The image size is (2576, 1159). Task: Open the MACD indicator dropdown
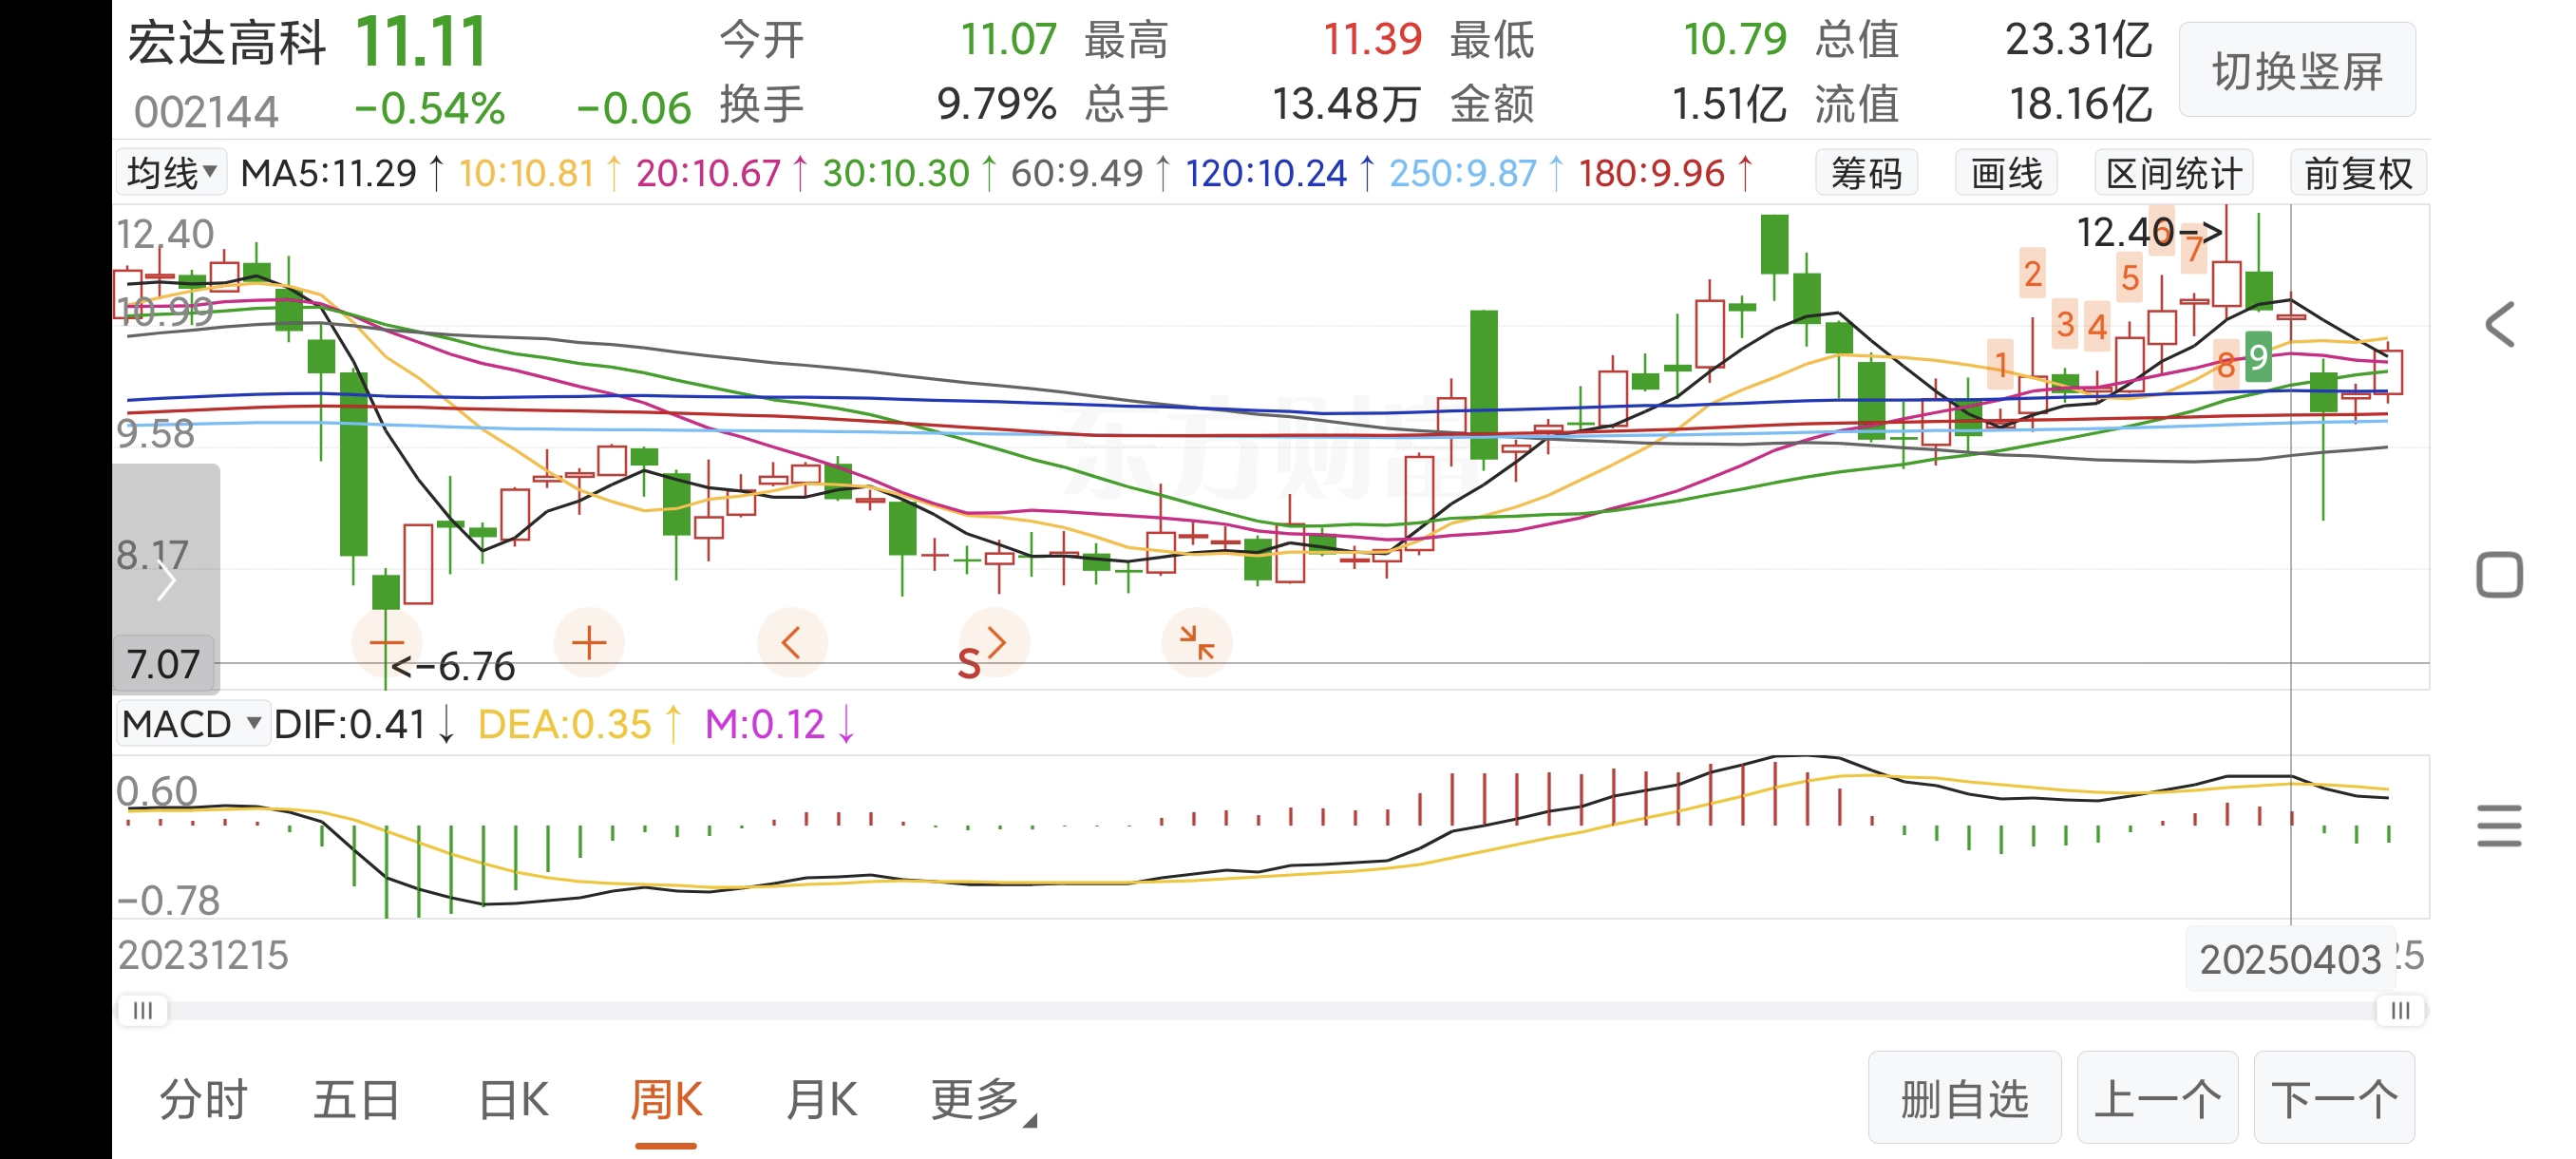(x=192, y=723)
